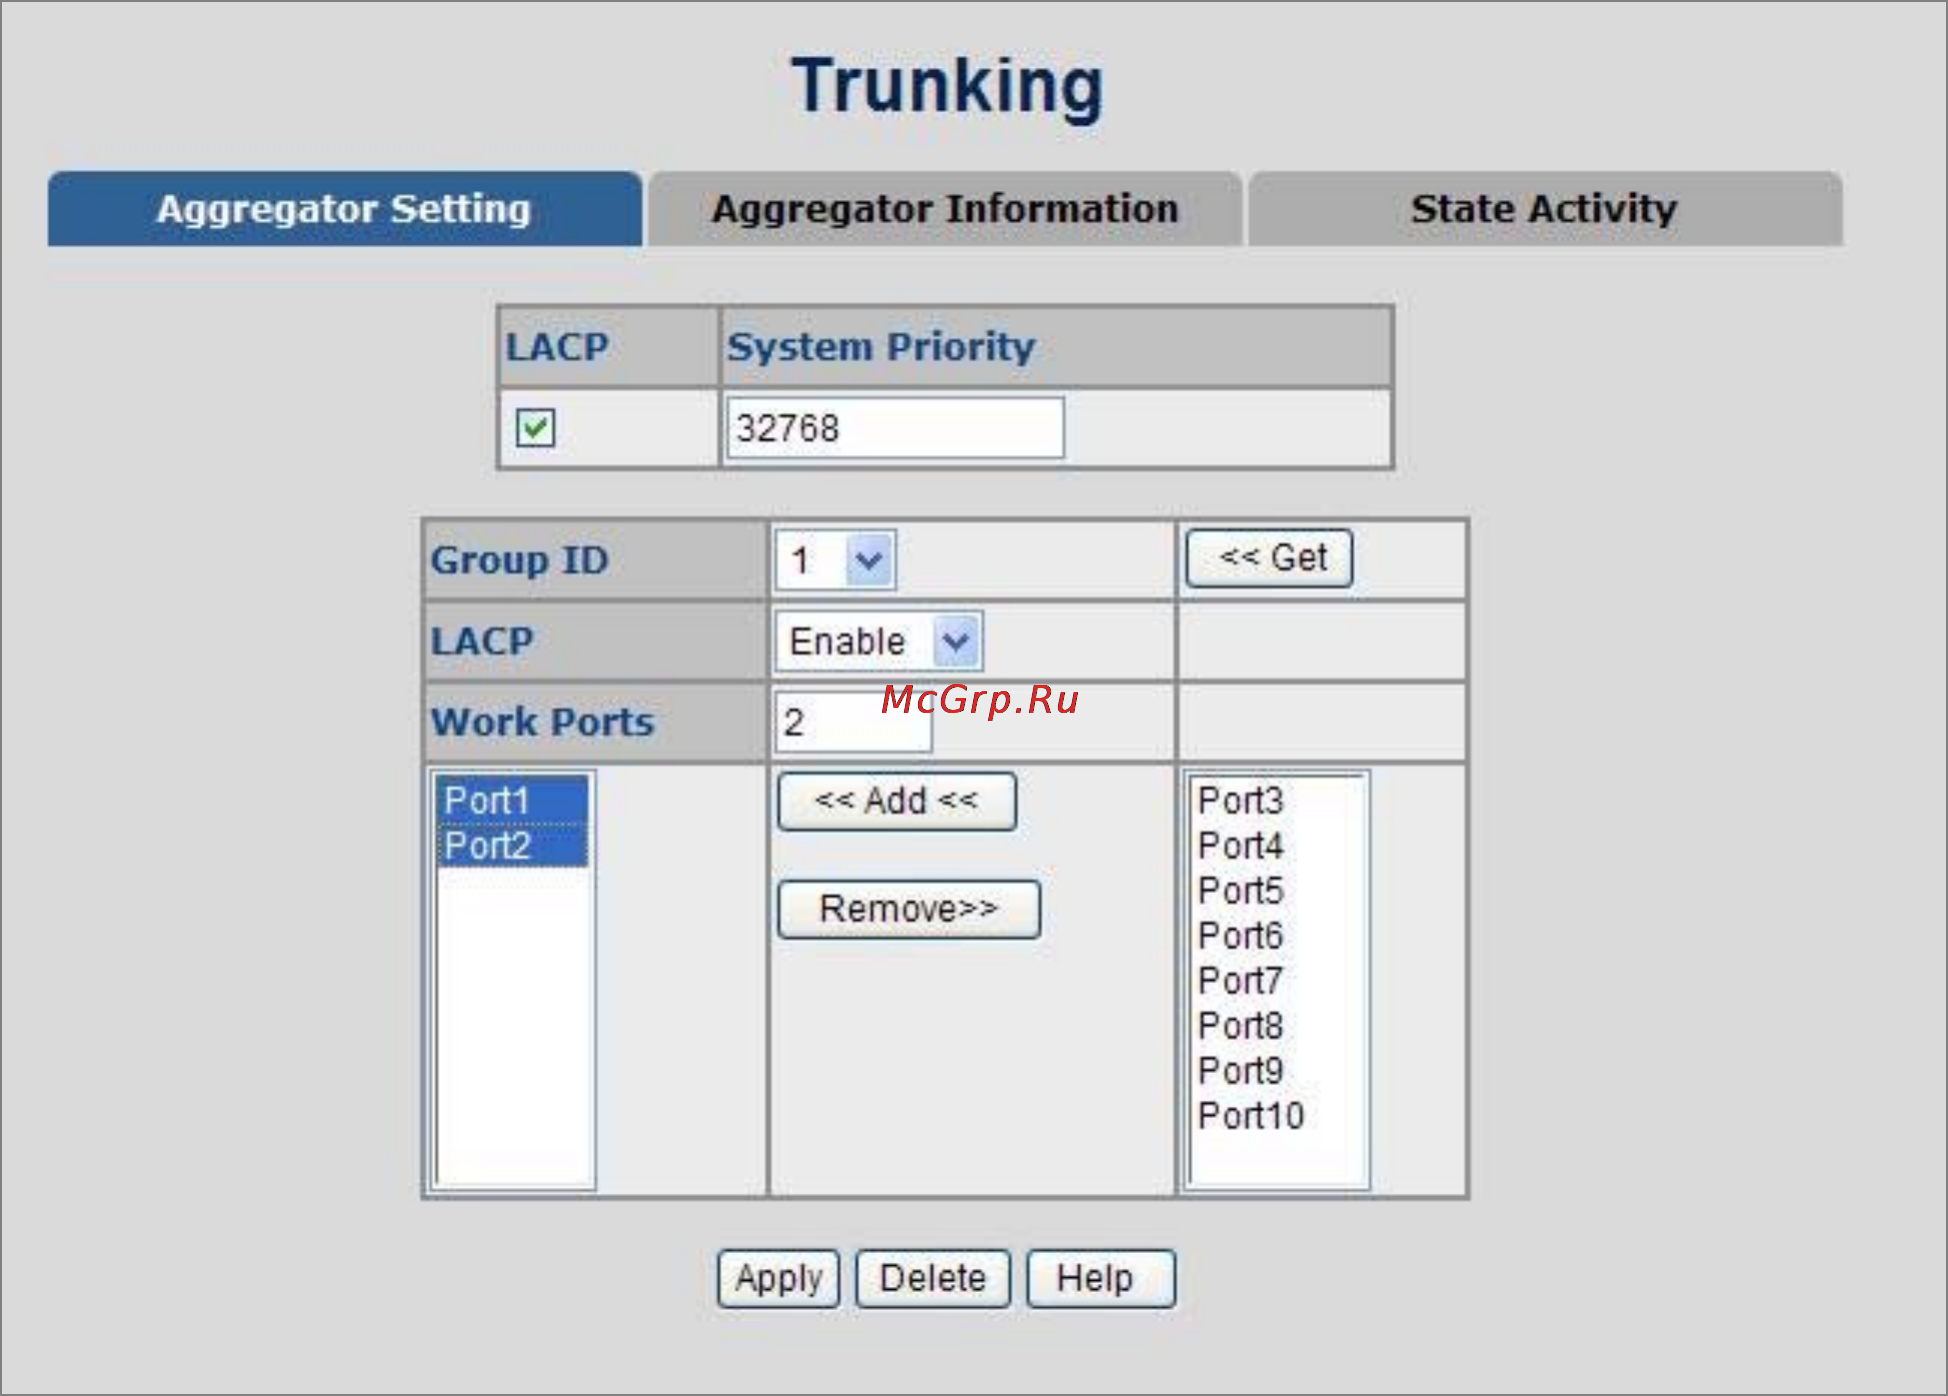Image resolution: width=1948 pixels, height=1396 pixels.
Task: Click the System Priority field with 32768
Action: [895, 428]
